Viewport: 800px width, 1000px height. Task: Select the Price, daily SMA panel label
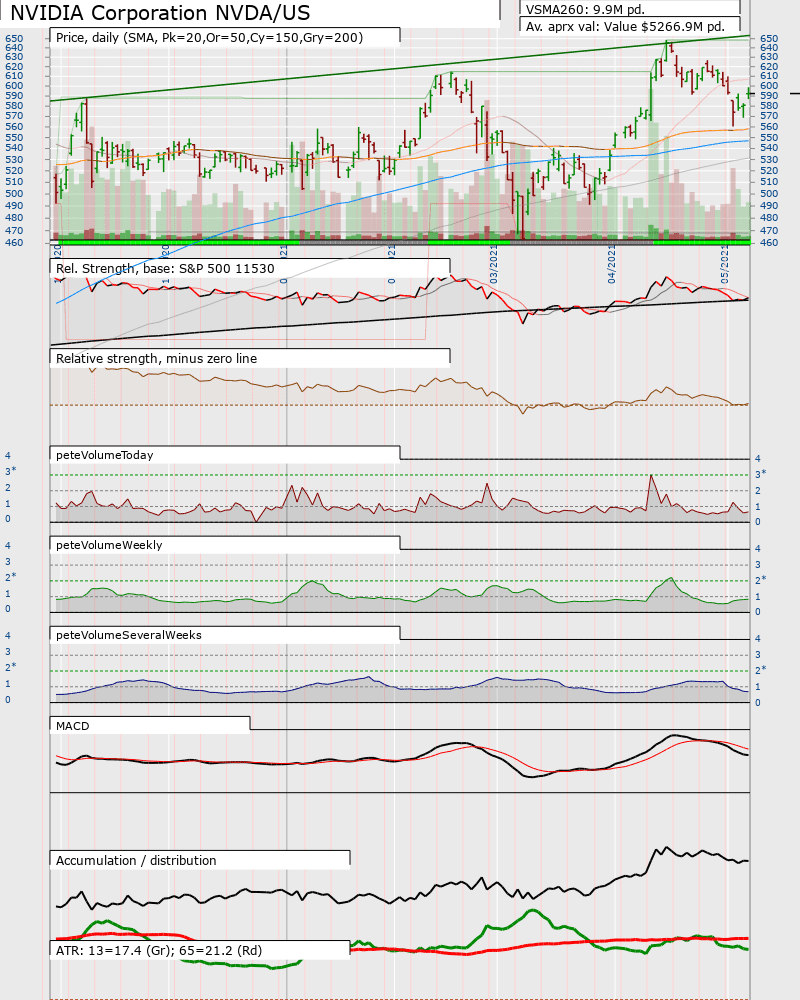pos(209,38)
